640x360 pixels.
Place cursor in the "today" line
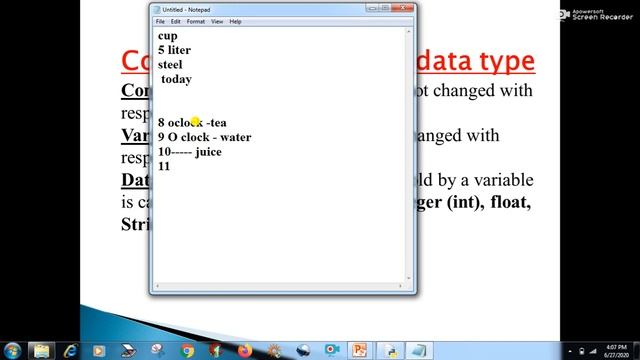point(176,79)
